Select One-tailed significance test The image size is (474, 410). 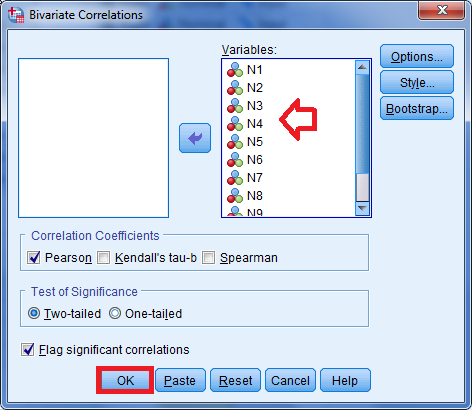(115, 313)
